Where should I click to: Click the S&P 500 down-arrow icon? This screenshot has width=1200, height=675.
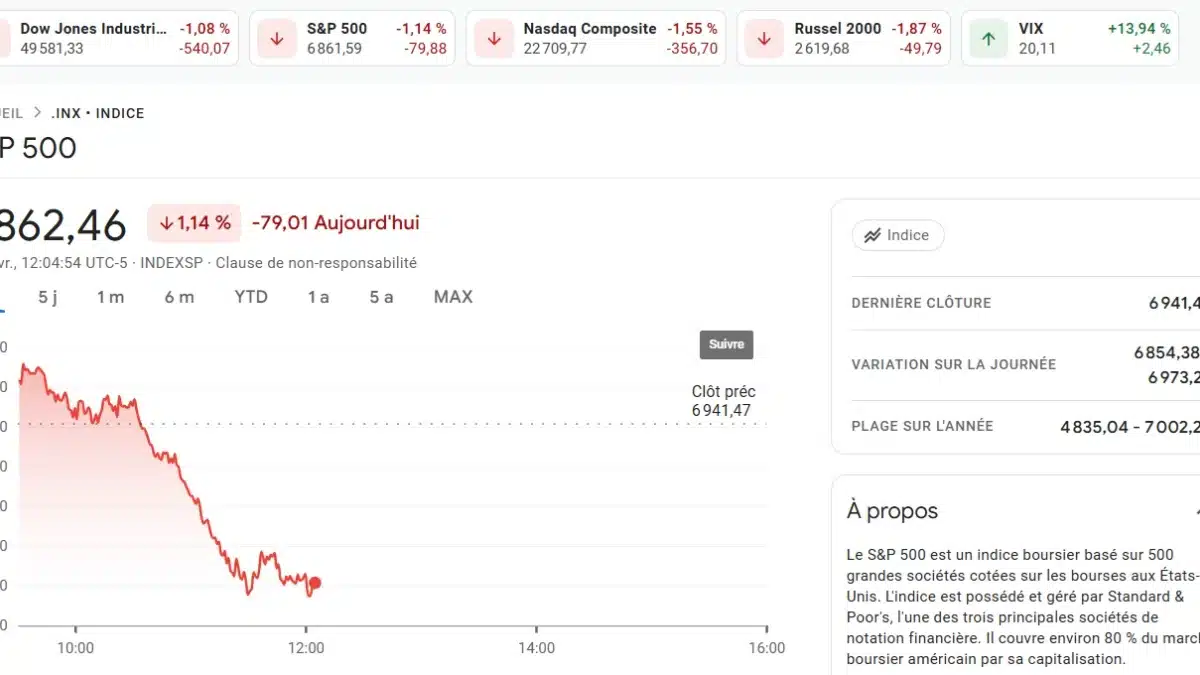(276, 37)
